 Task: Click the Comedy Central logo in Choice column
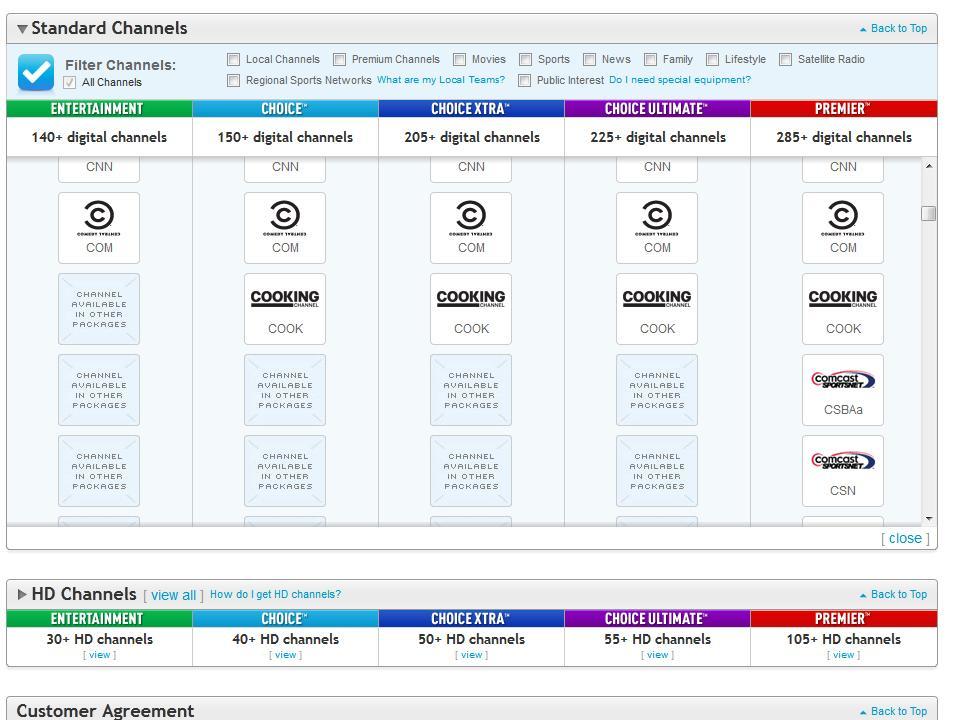pyautogui.click(x=285, y=219)
